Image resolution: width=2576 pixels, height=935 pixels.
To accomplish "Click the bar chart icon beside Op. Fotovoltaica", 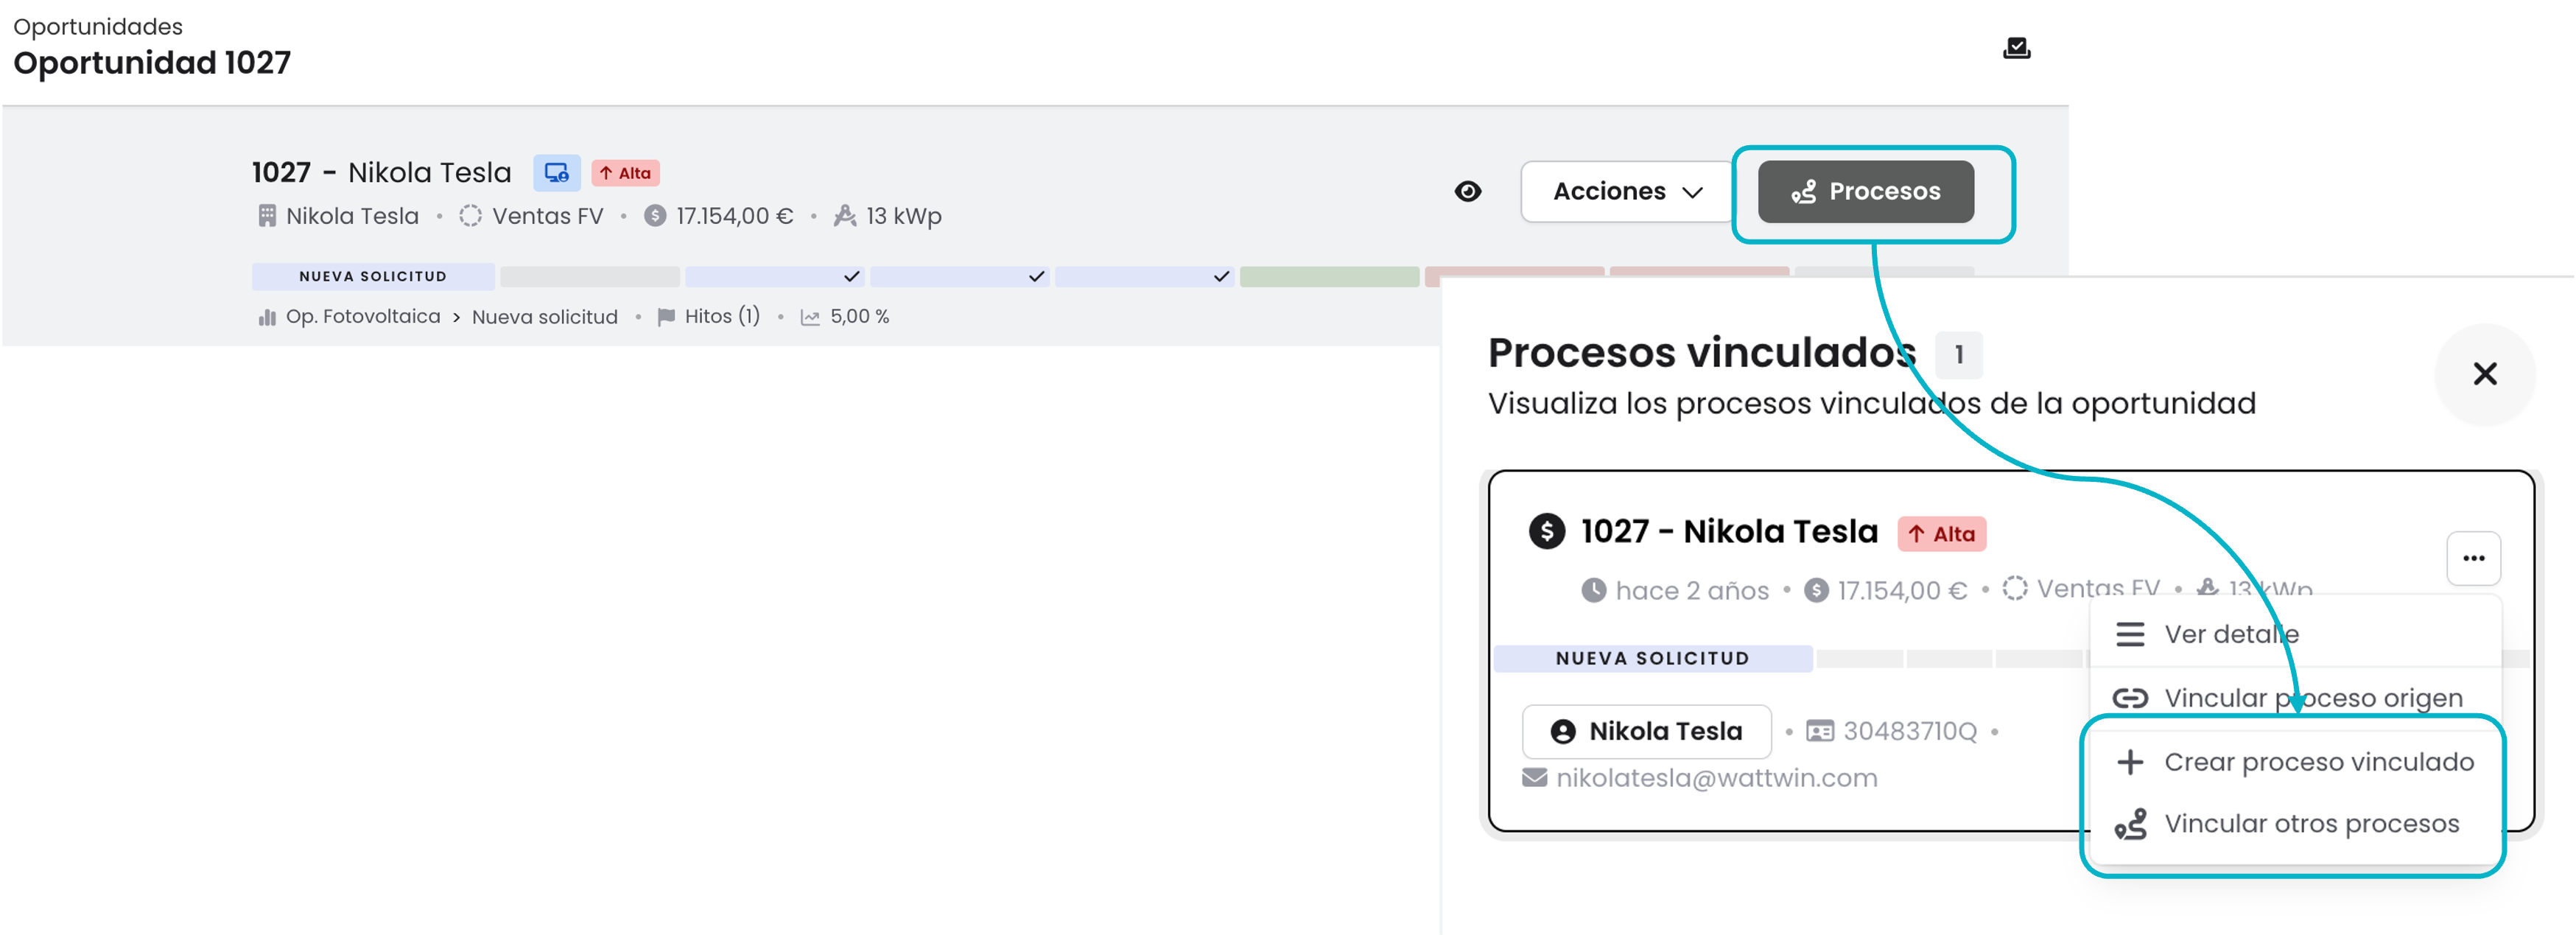I will pos(266,317).
